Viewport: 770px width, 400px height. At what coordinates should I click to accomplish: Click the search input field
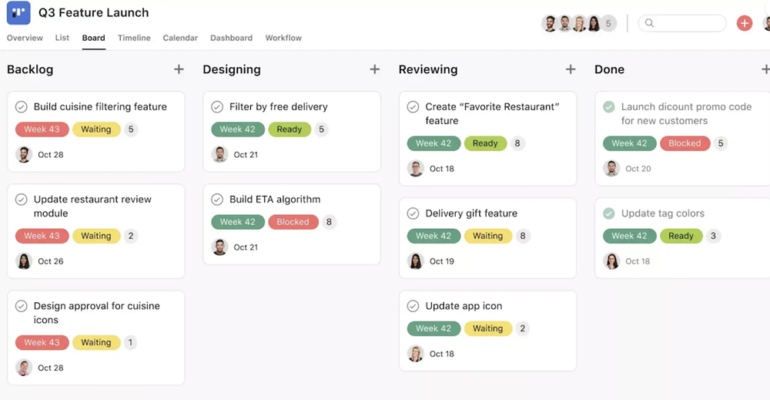pyautogui.click(x=684, y=23)
